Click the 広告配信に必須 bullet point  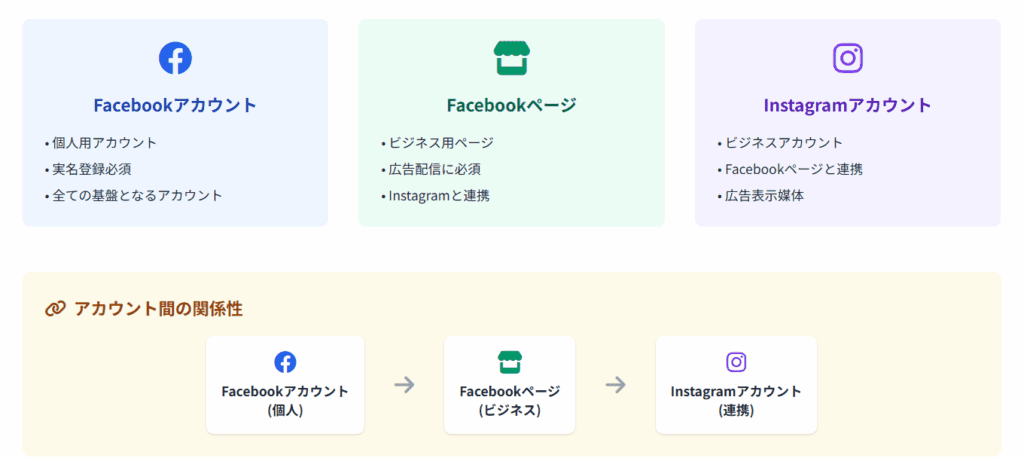pos(427,169)
